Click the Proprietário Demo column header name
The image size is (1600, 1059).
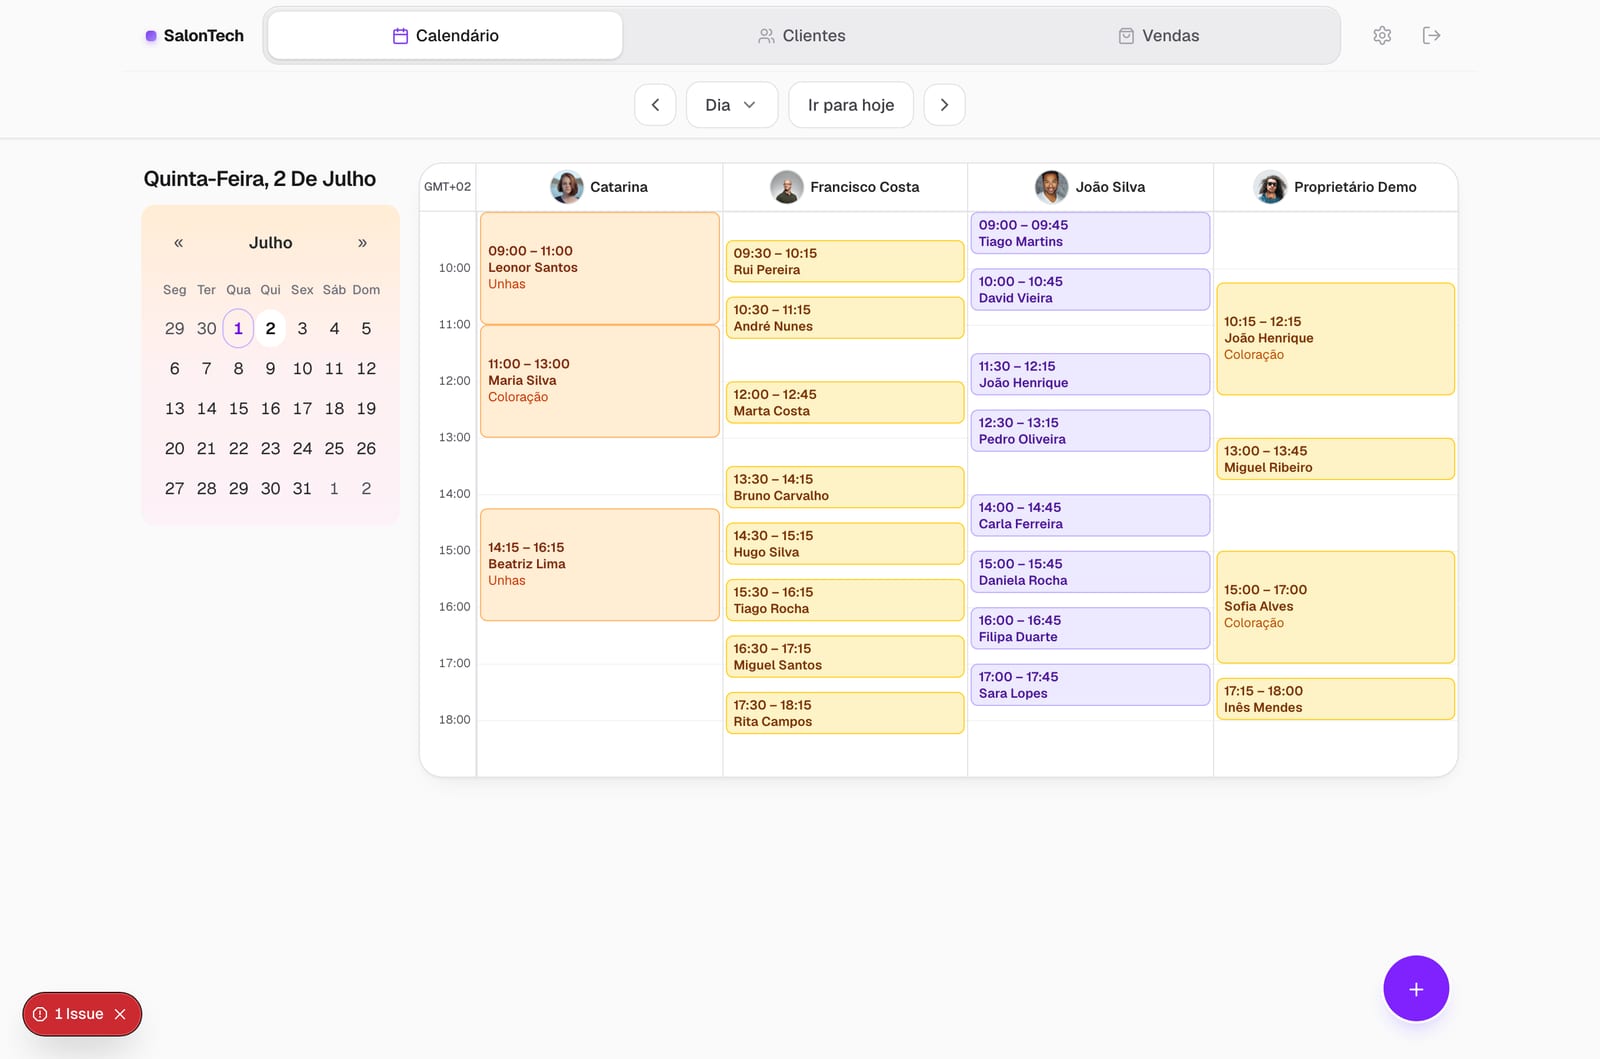click(x=1355, y=187)
